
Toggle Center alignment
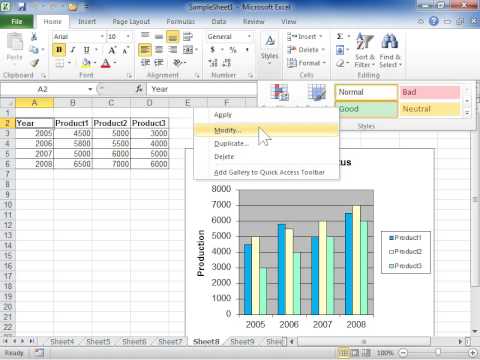point(159,50)
